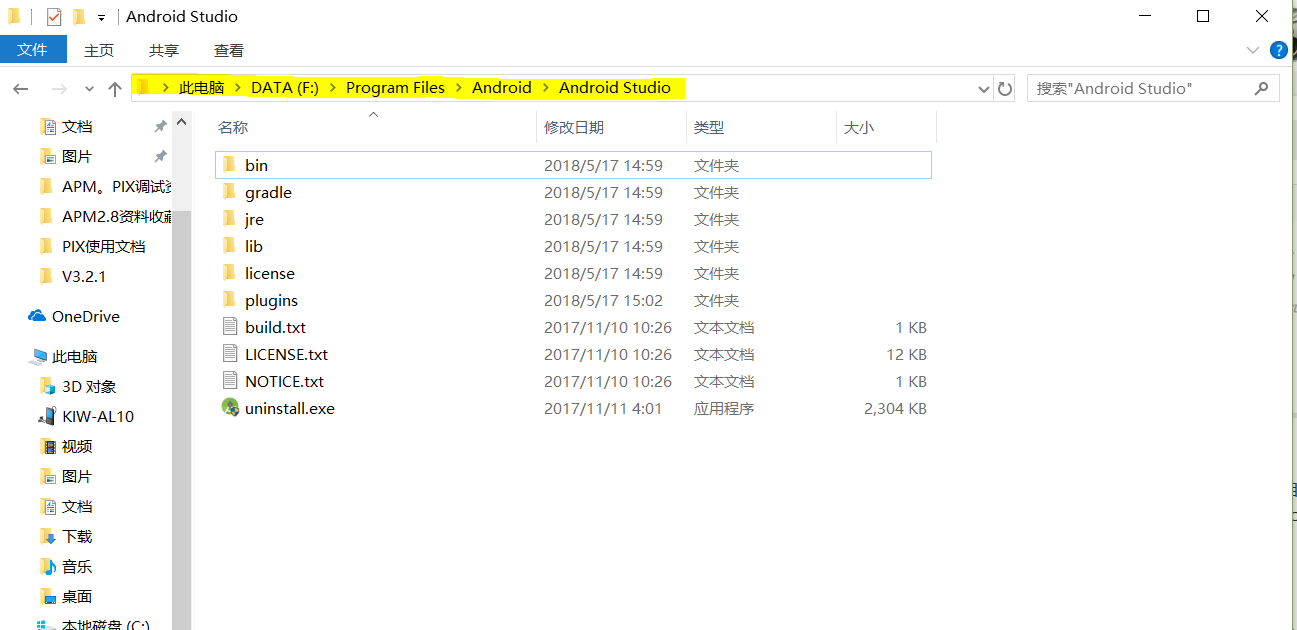This screenshot has height=630, width=1297.
Task: Click the search magnifier icon
Action: pyautogui.click(x=1261, y=88)
